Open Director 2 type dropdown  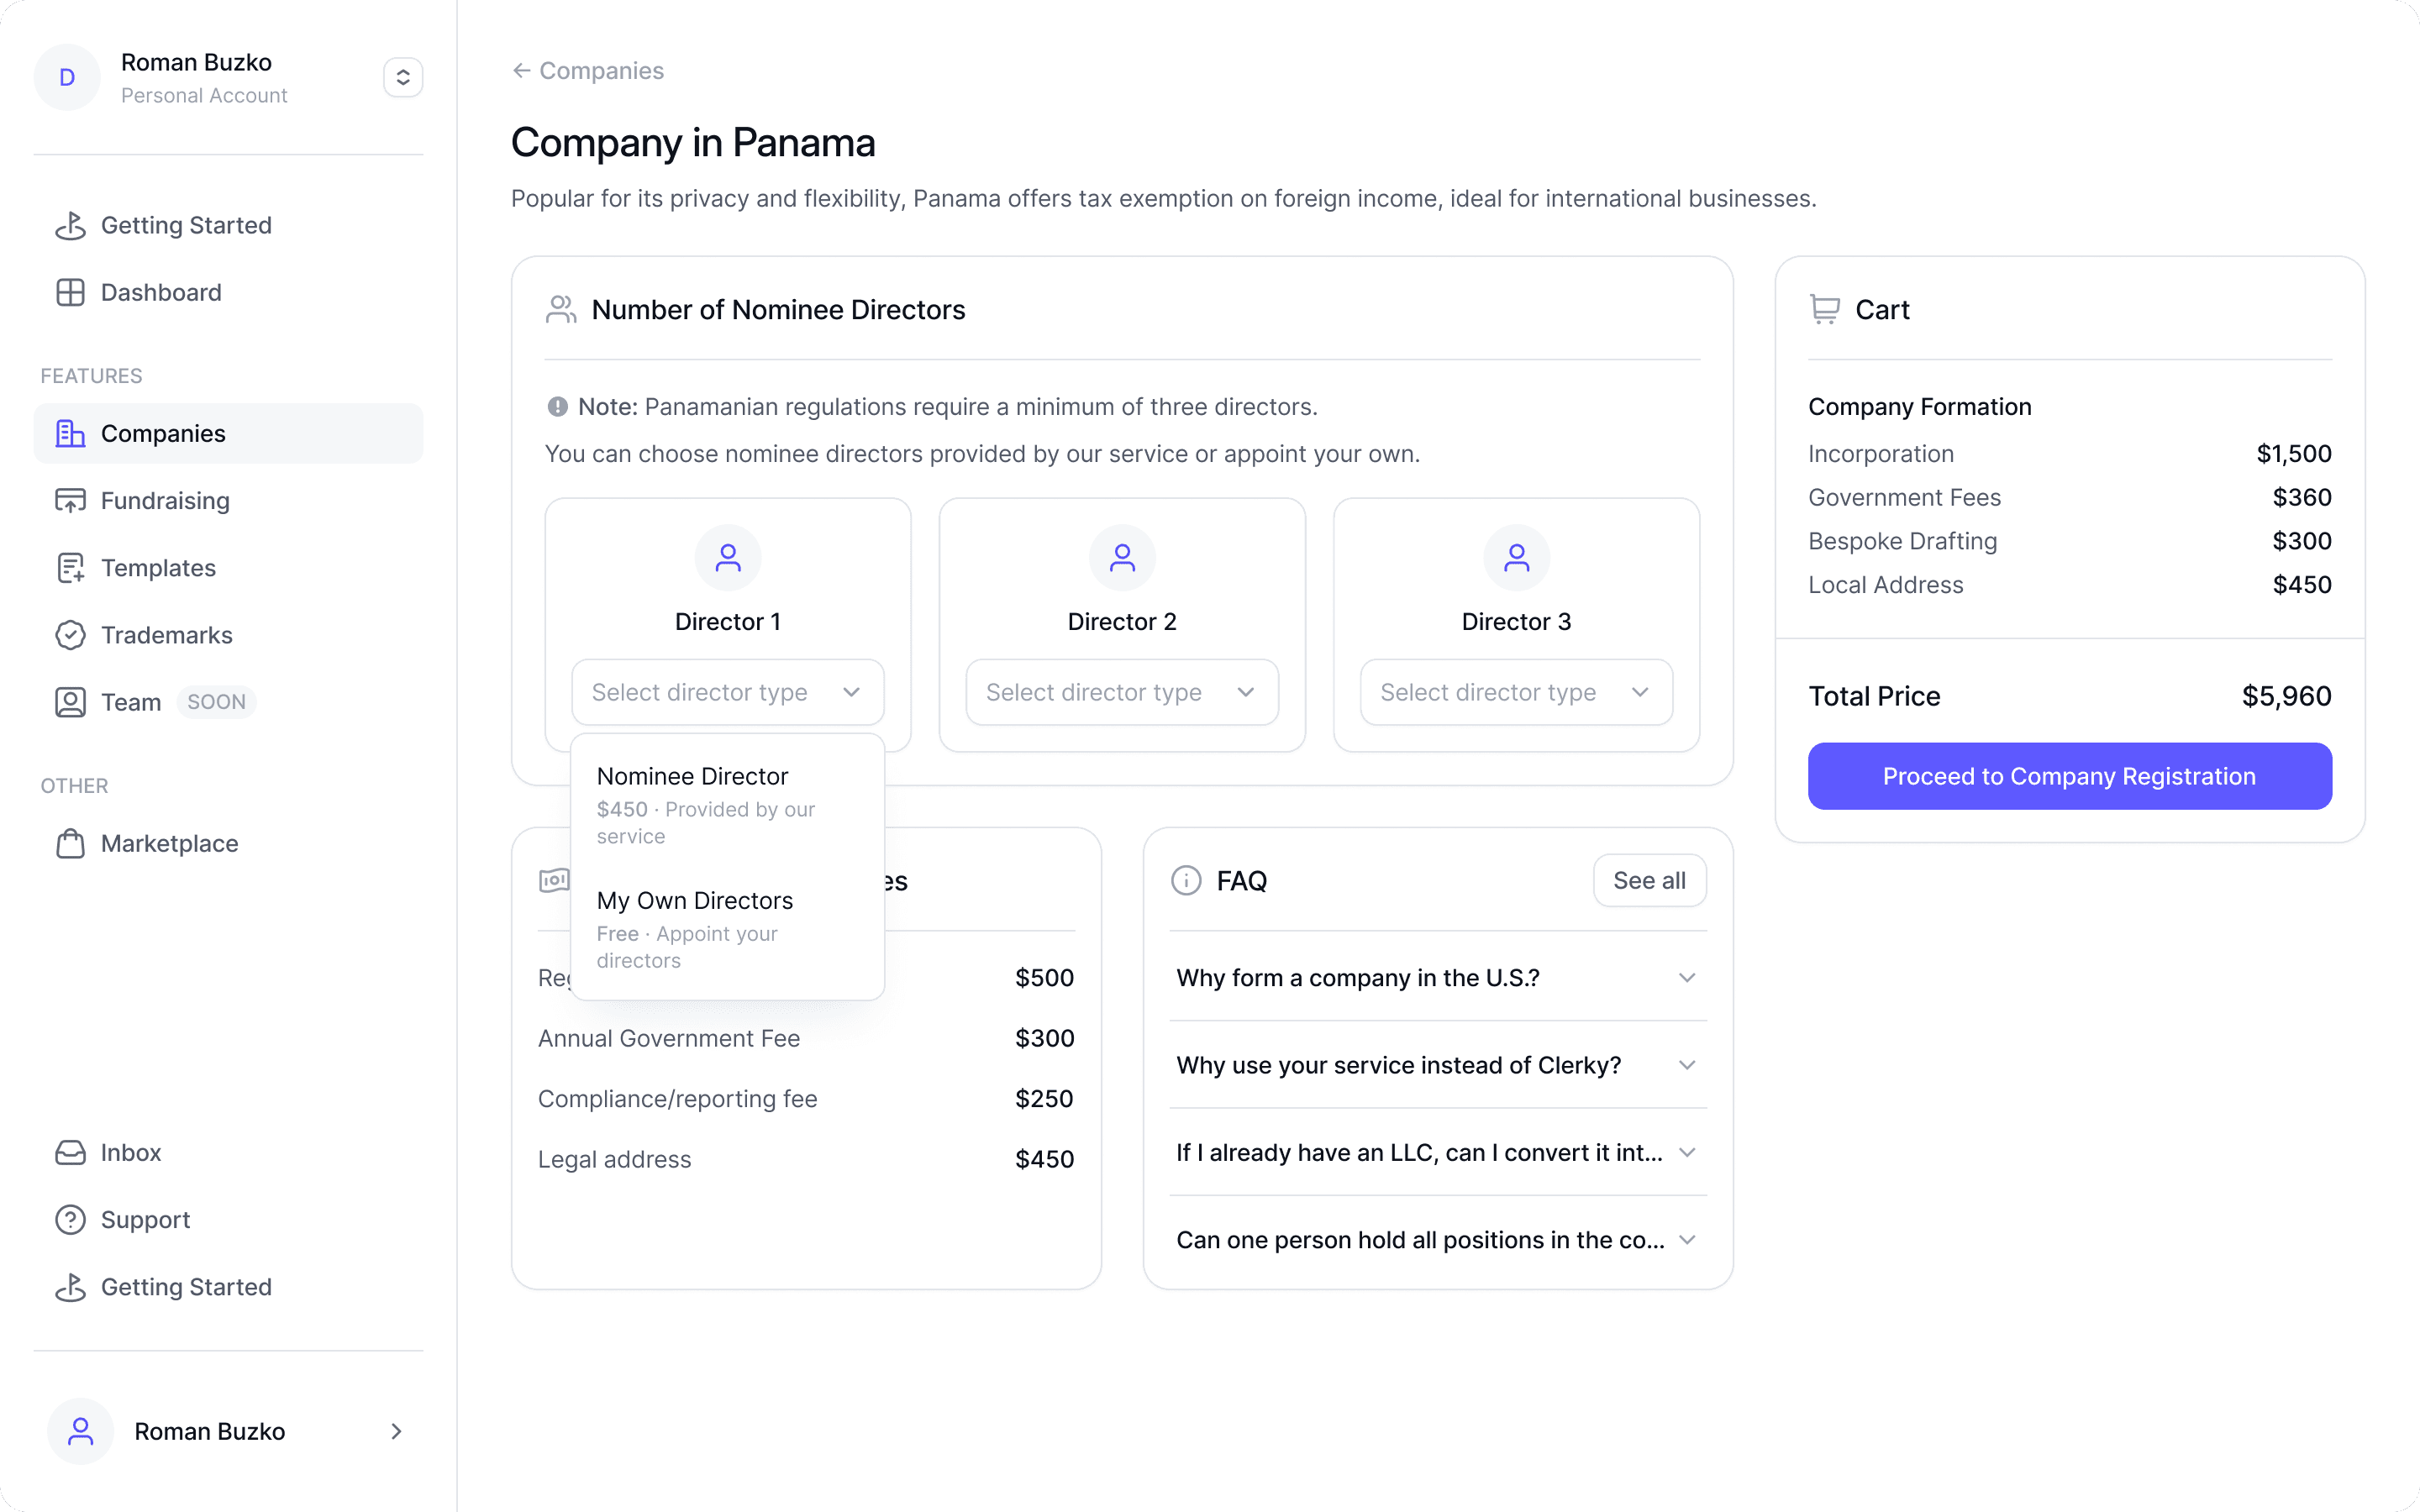click(x=1122, y=692)
